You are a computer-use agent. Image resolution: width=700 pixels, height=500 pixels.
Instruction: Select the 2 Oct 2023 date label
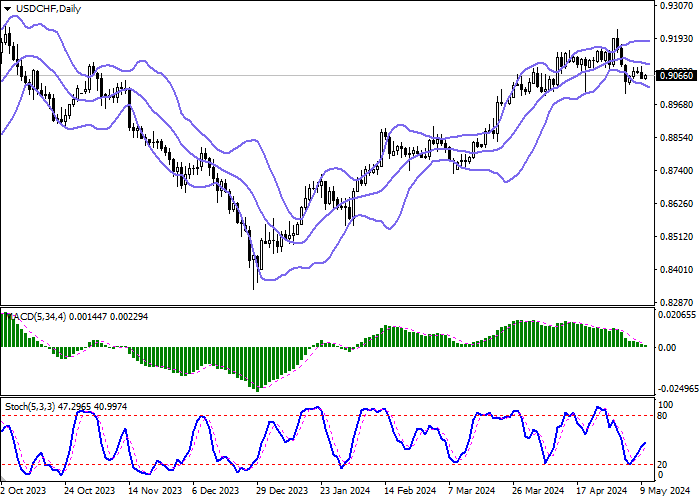click(x=23, y=491)
